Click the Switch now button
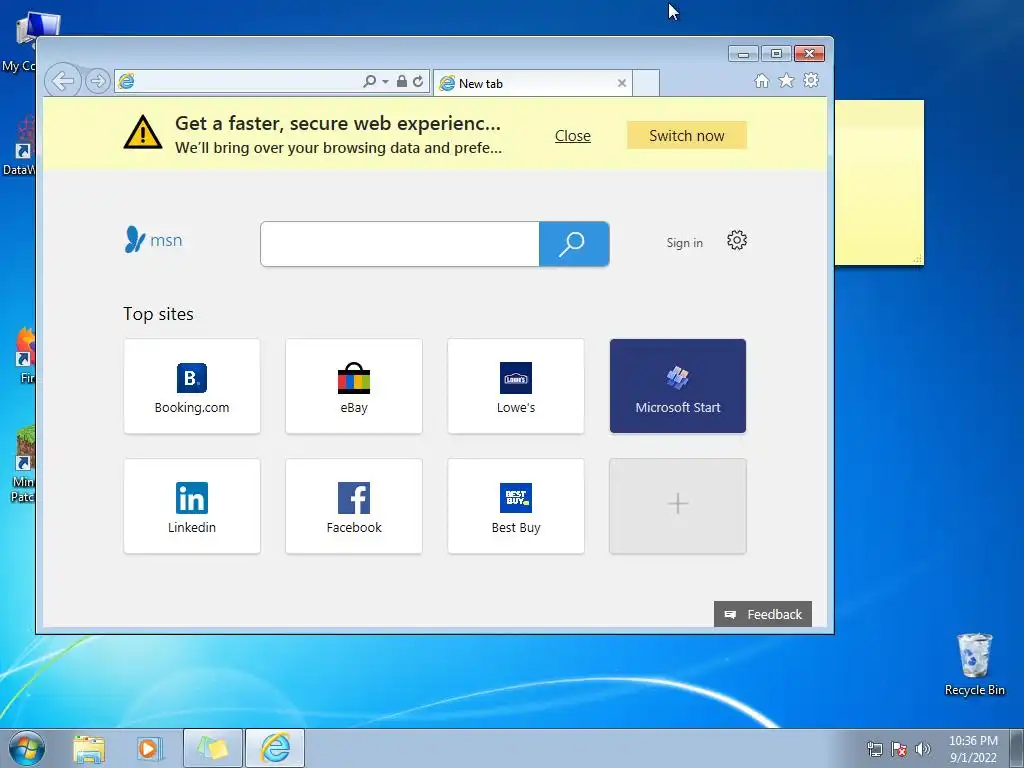Viewport: 1024px width, 768px height. pos(686,135)
